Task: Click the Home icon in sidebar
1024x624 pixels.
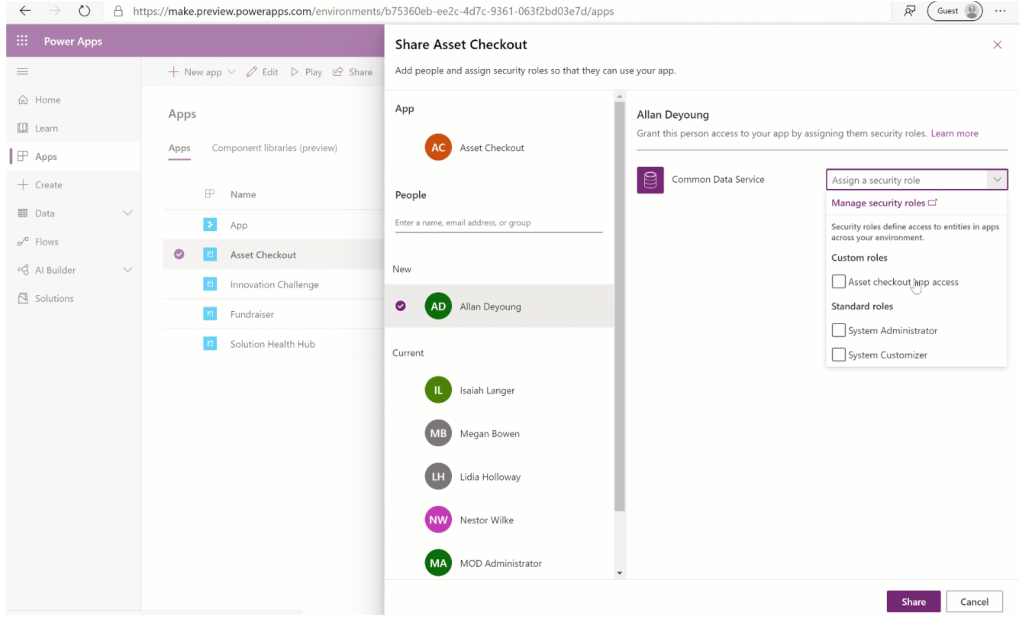Action: point(23,100)
